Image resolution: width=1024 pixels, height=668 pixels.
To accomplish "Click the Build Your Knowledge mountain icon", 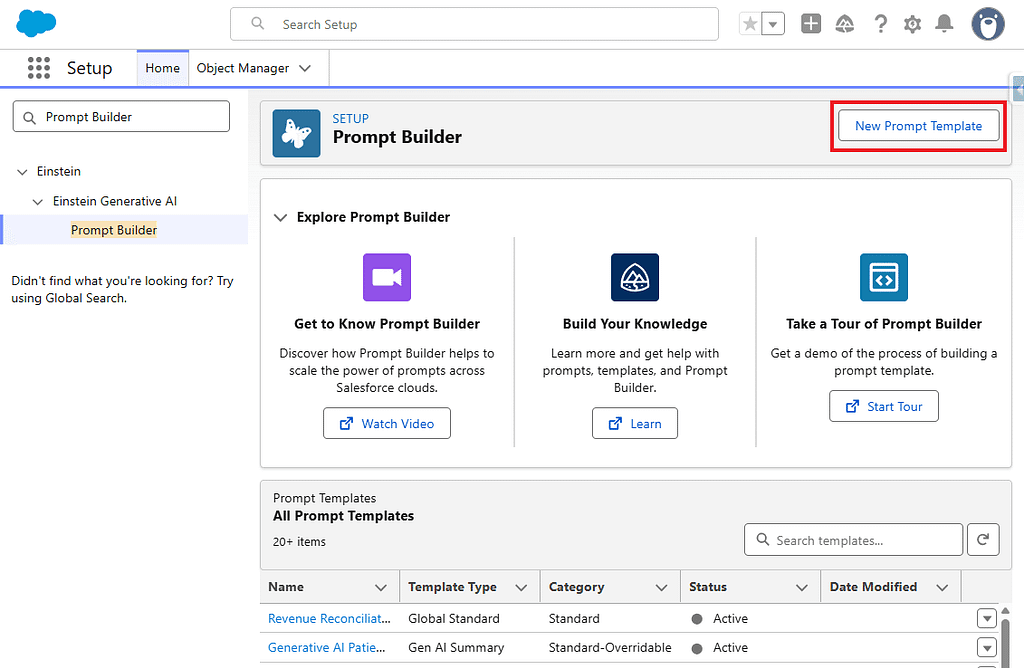I will 635,278.
